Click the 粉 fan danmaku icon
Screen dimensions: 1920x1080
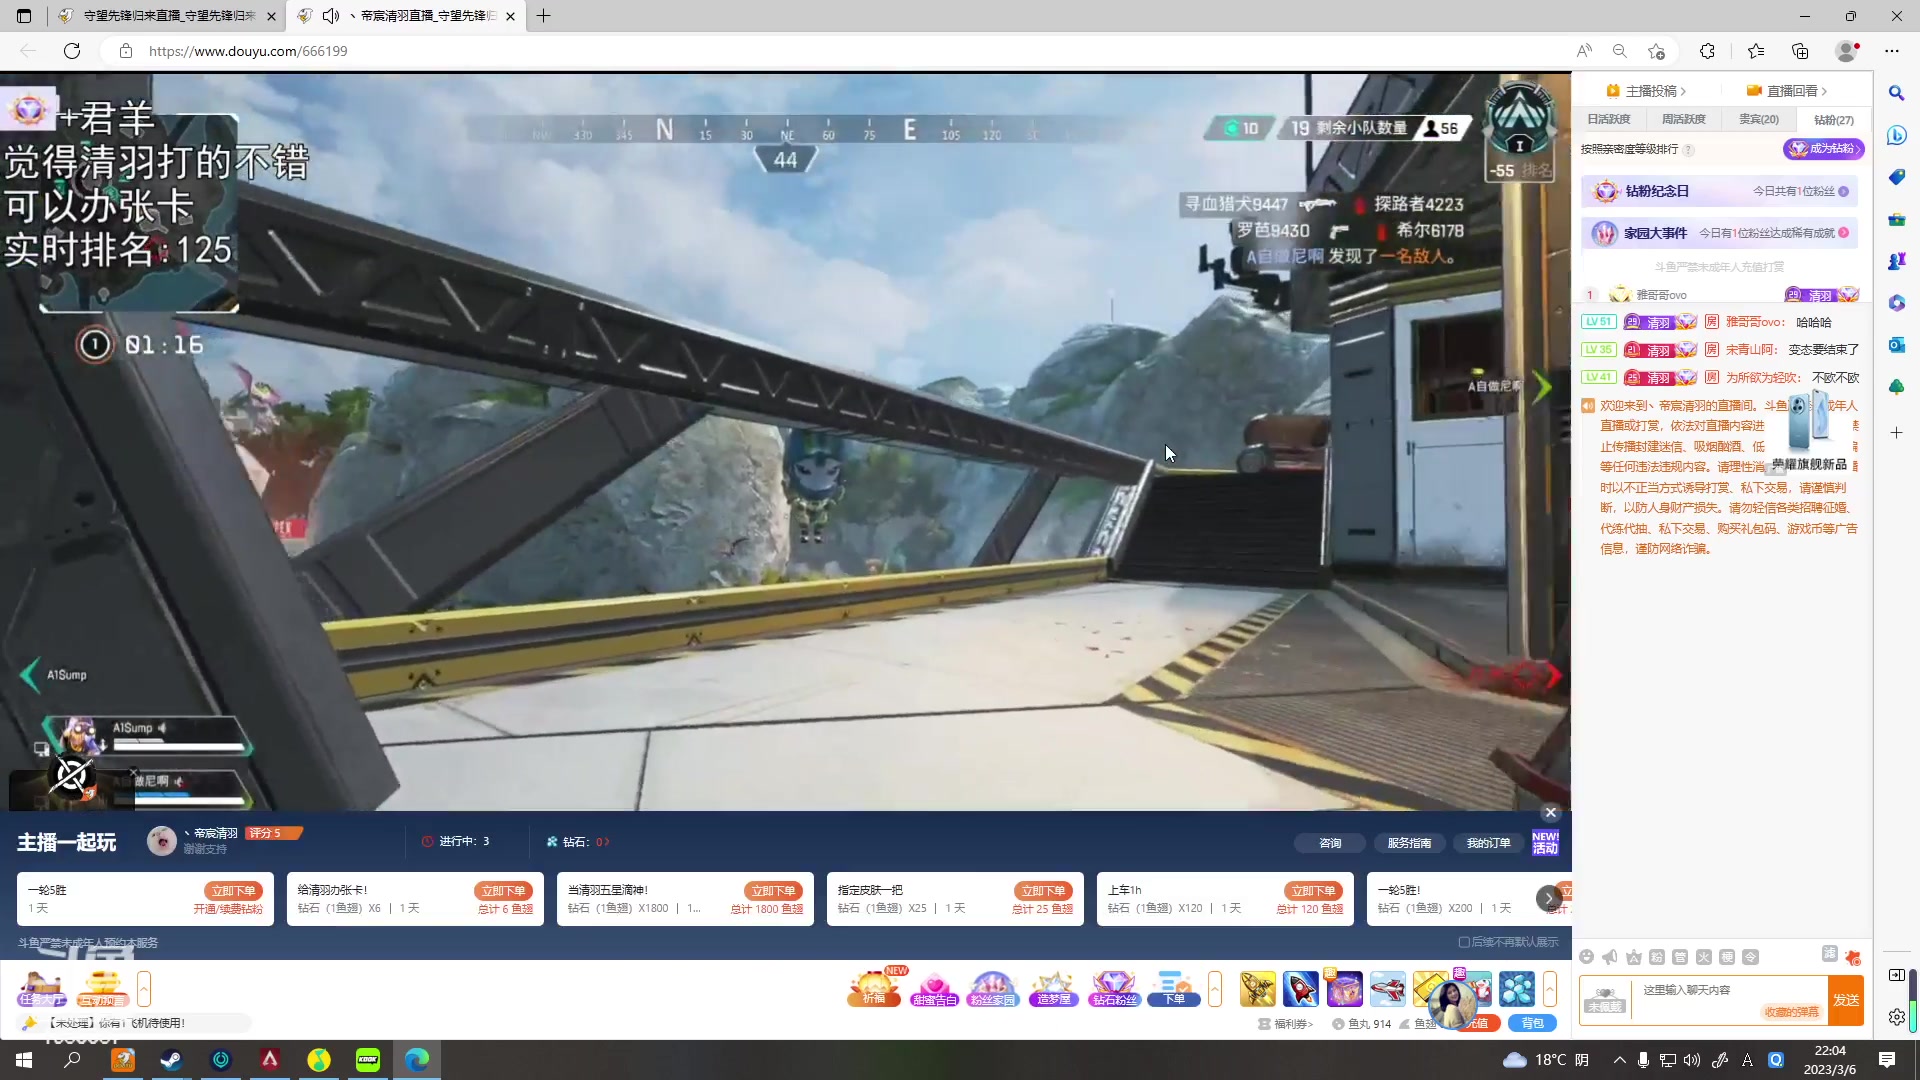[x=1657, y=957]
